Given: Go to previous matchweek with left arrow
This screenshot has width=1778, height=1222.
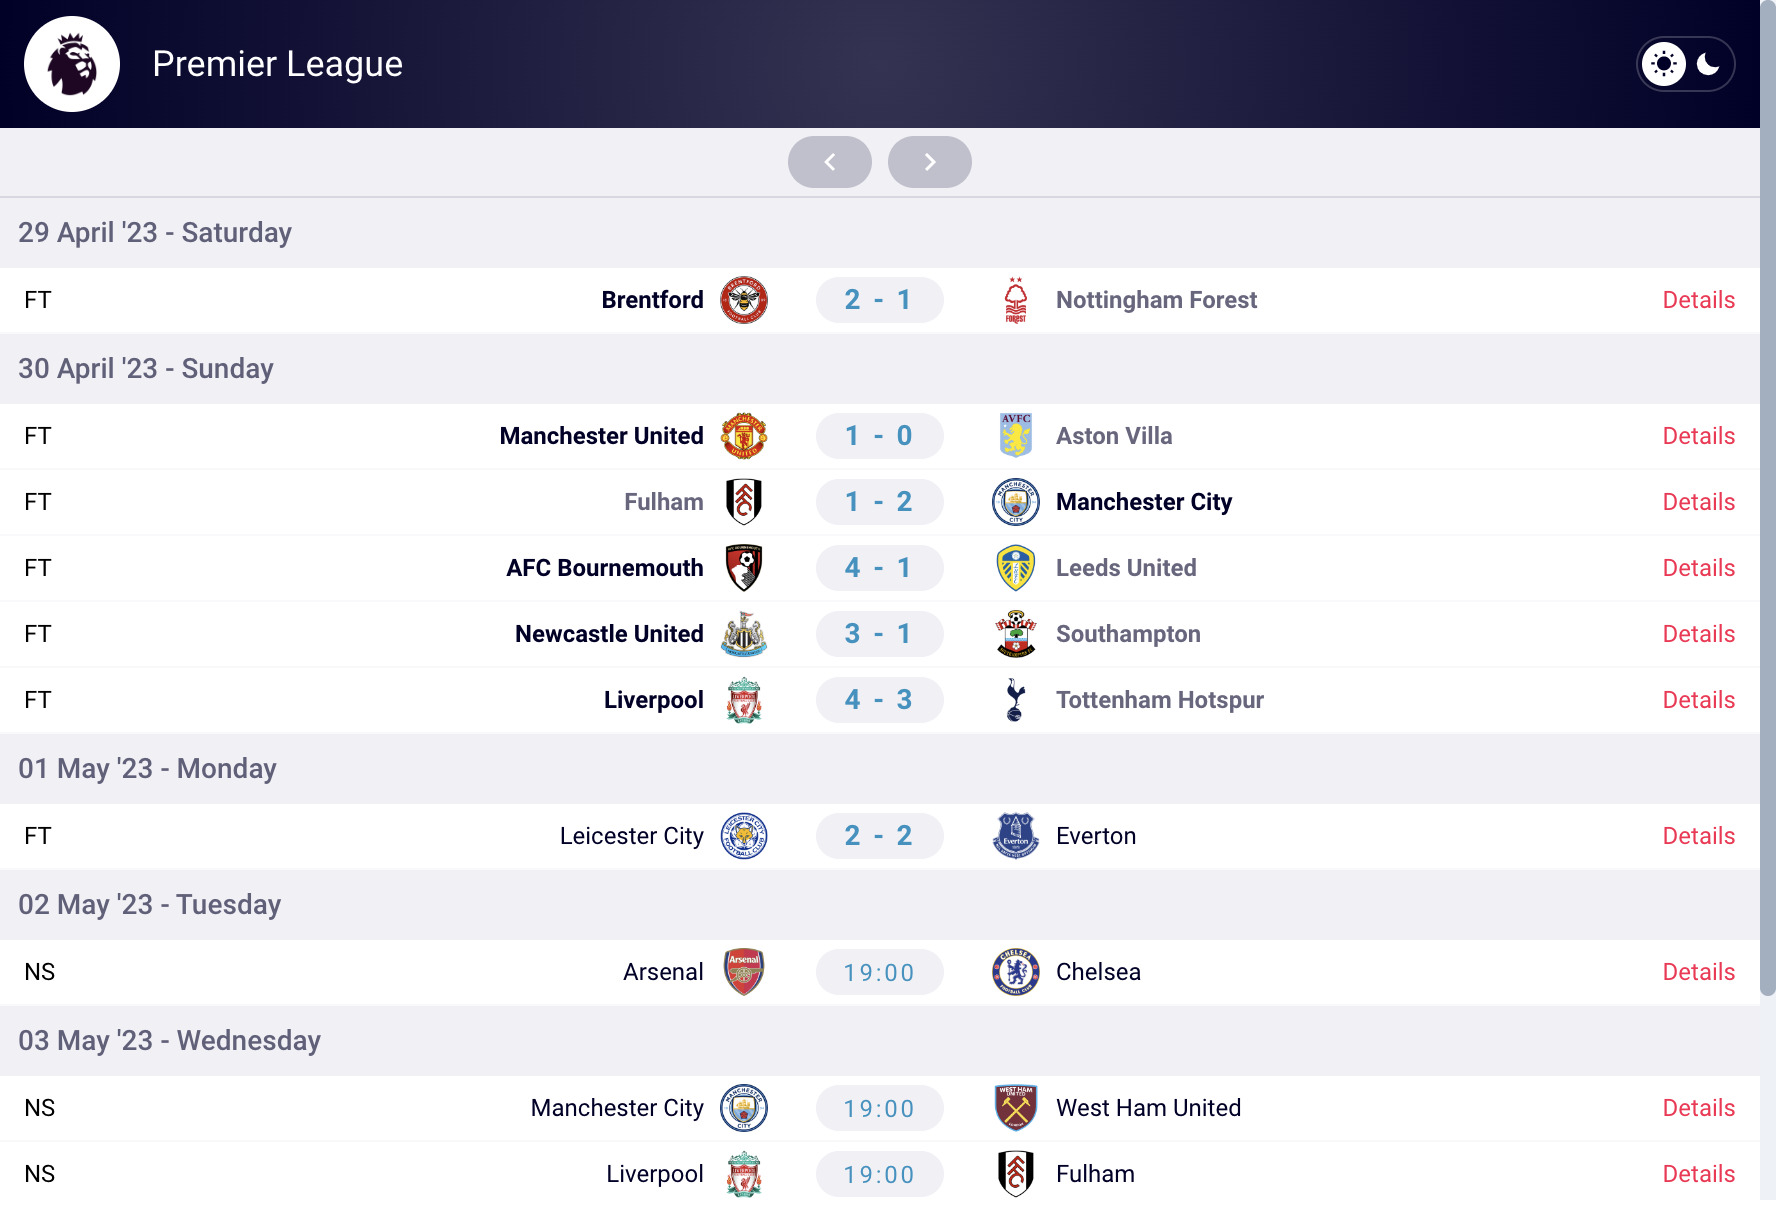Looking at the screenshot, I should tap(829, 161).
